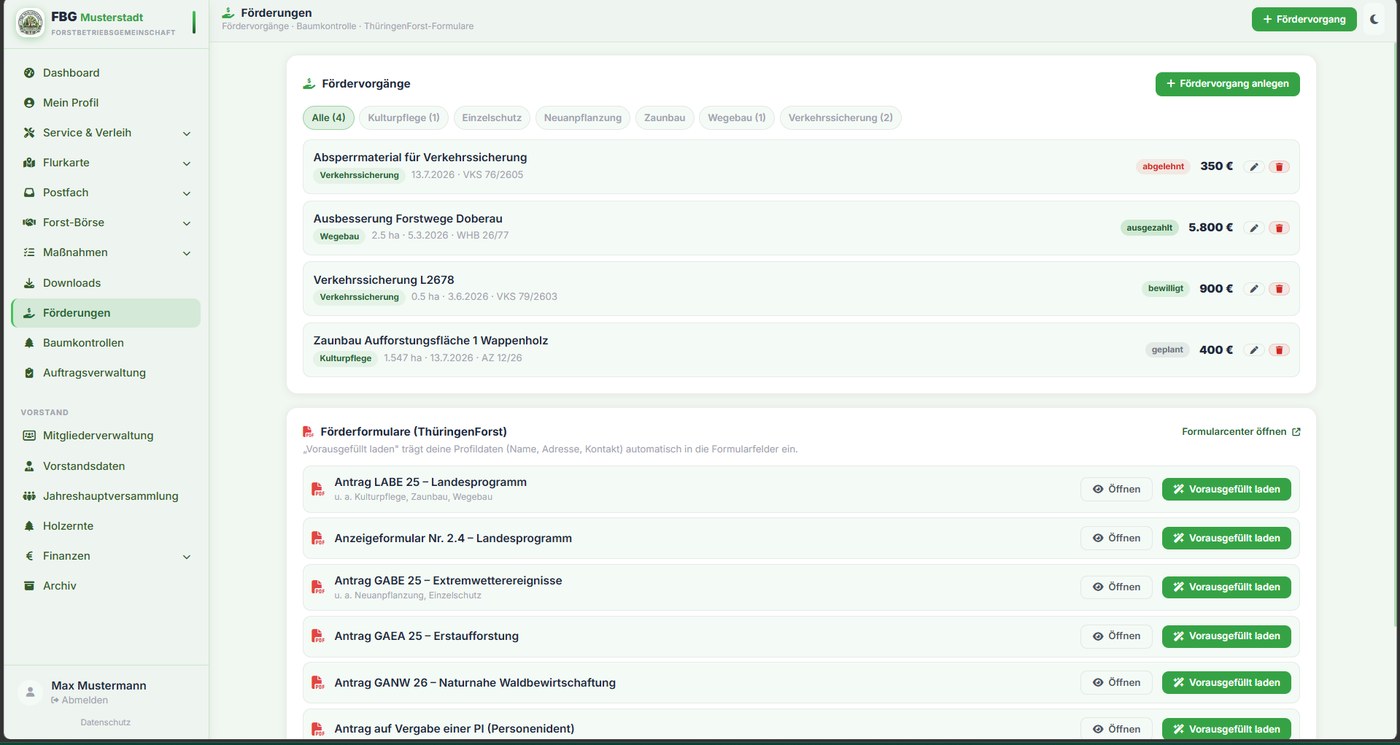1400x745 pixels.
Task: Open Archiv in the sidebar
Action: (x=105, y=586)
